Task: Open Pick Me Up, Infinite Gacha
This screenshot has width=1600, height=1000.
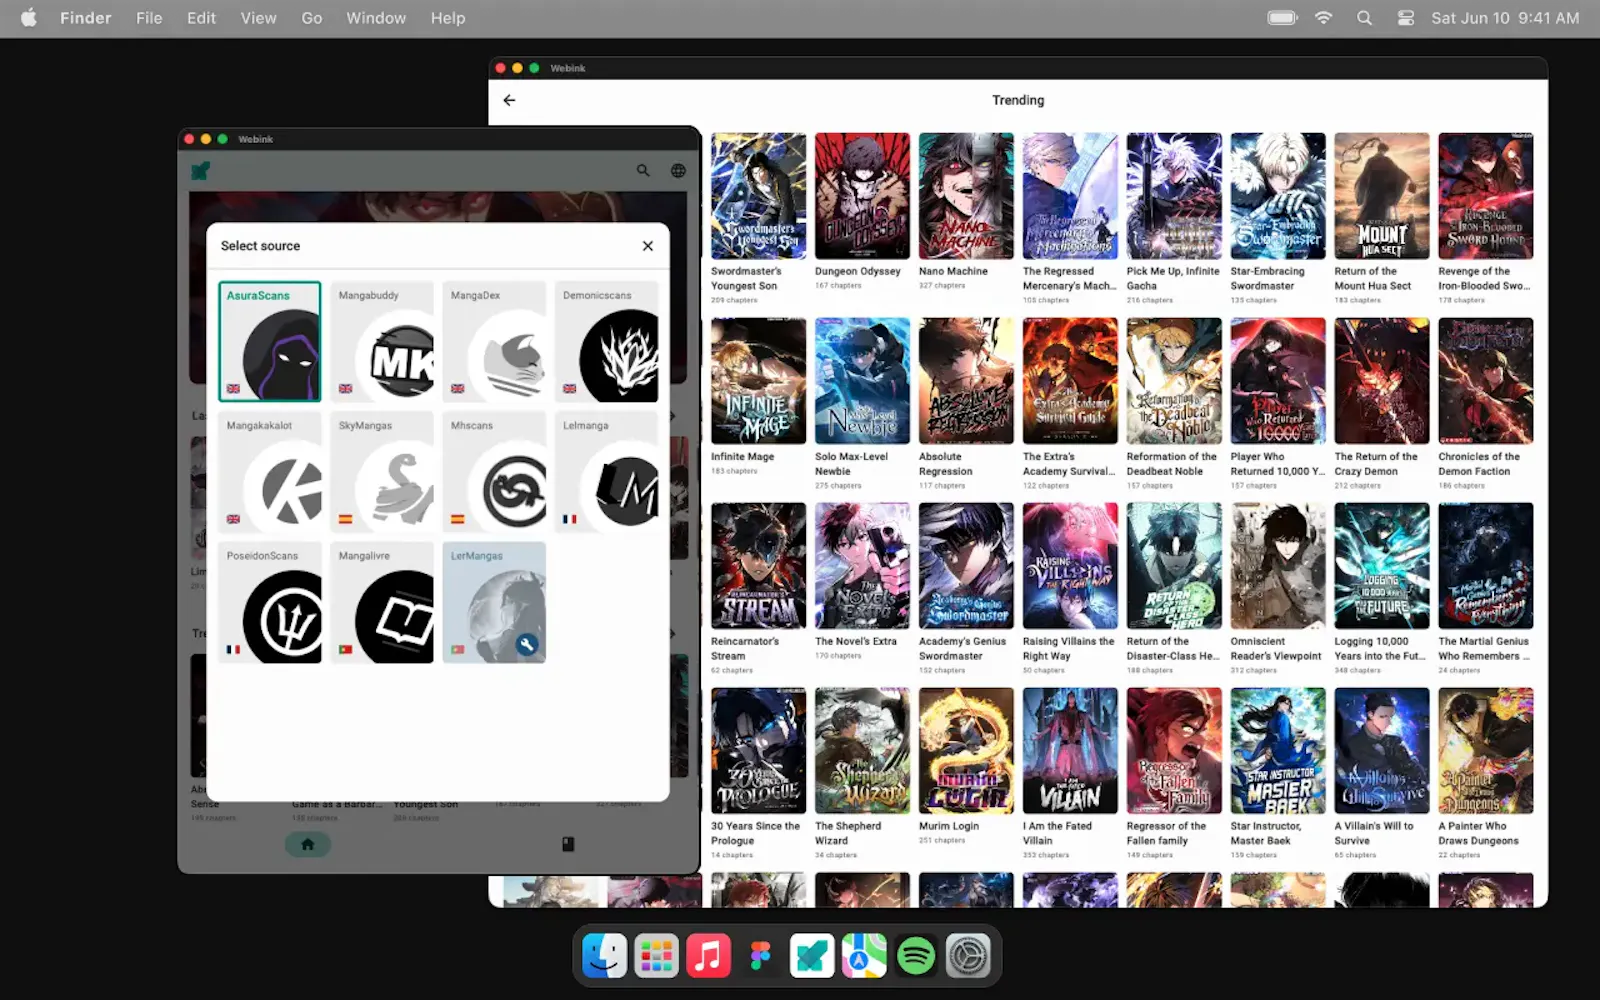Action: tap(1174, 196)
